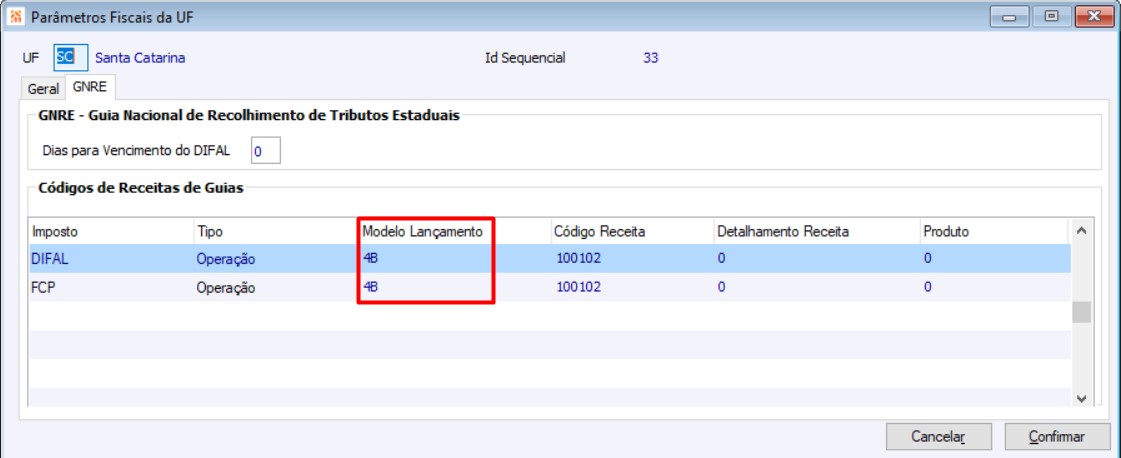Select the DIFAL row
This screenshot has height=458, width=1121.
point(550,259)
